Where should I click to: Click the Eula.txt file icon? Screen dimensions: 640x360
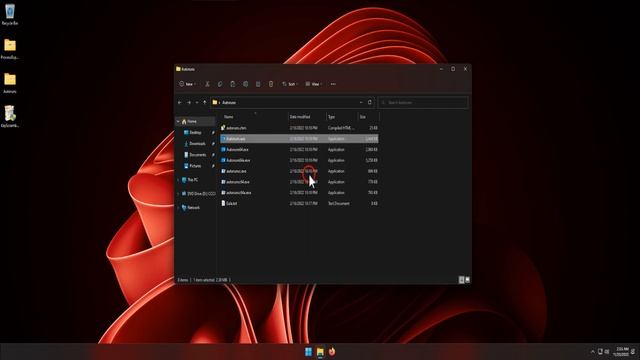point(223,203)
